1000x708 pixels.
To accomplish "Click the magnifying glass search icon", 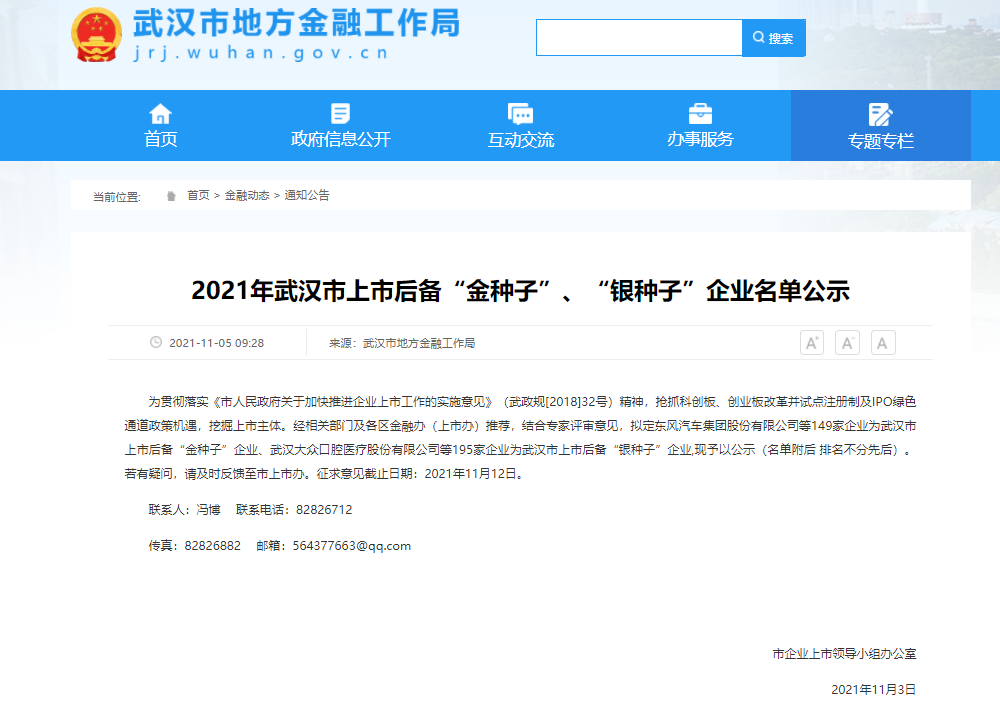I will click(x=758, y=37).
